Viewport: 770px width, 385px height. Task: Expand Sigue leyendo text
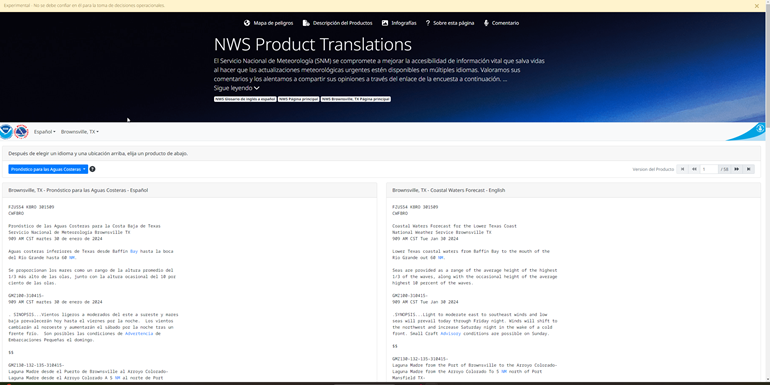click(x=236, y=88)
